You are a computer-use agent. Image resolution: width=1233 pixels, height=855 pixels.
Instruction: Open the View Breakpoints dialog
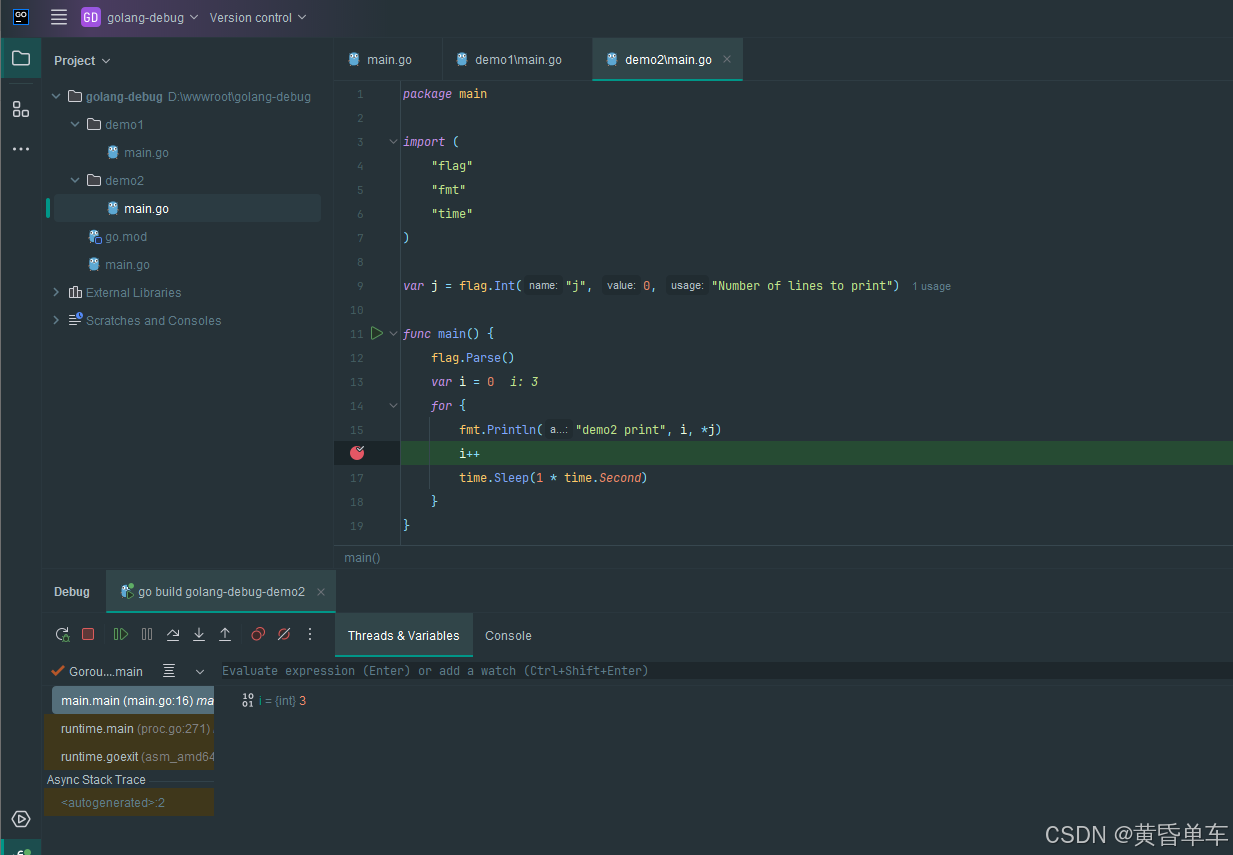[x=258, y=634]
